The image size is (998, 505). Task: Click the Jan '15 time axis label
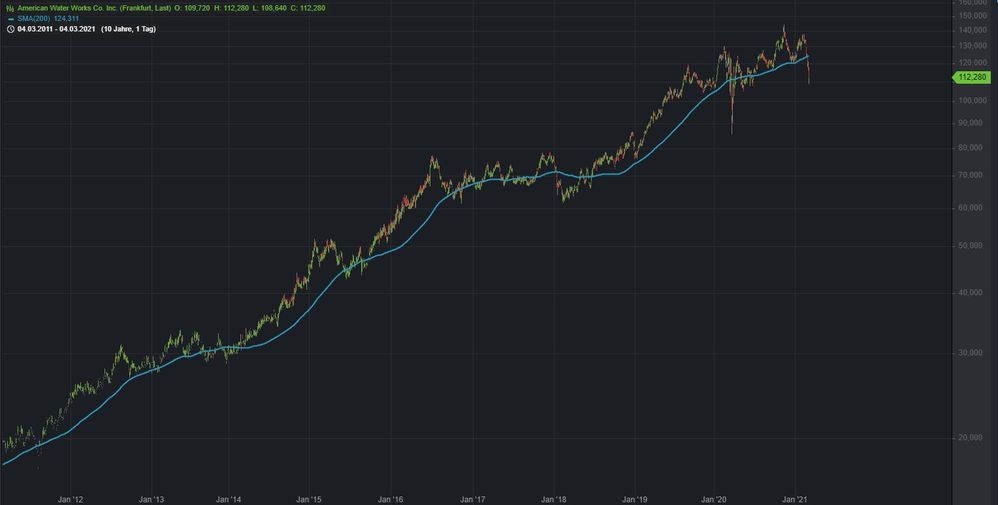click(x=309, y=498)
